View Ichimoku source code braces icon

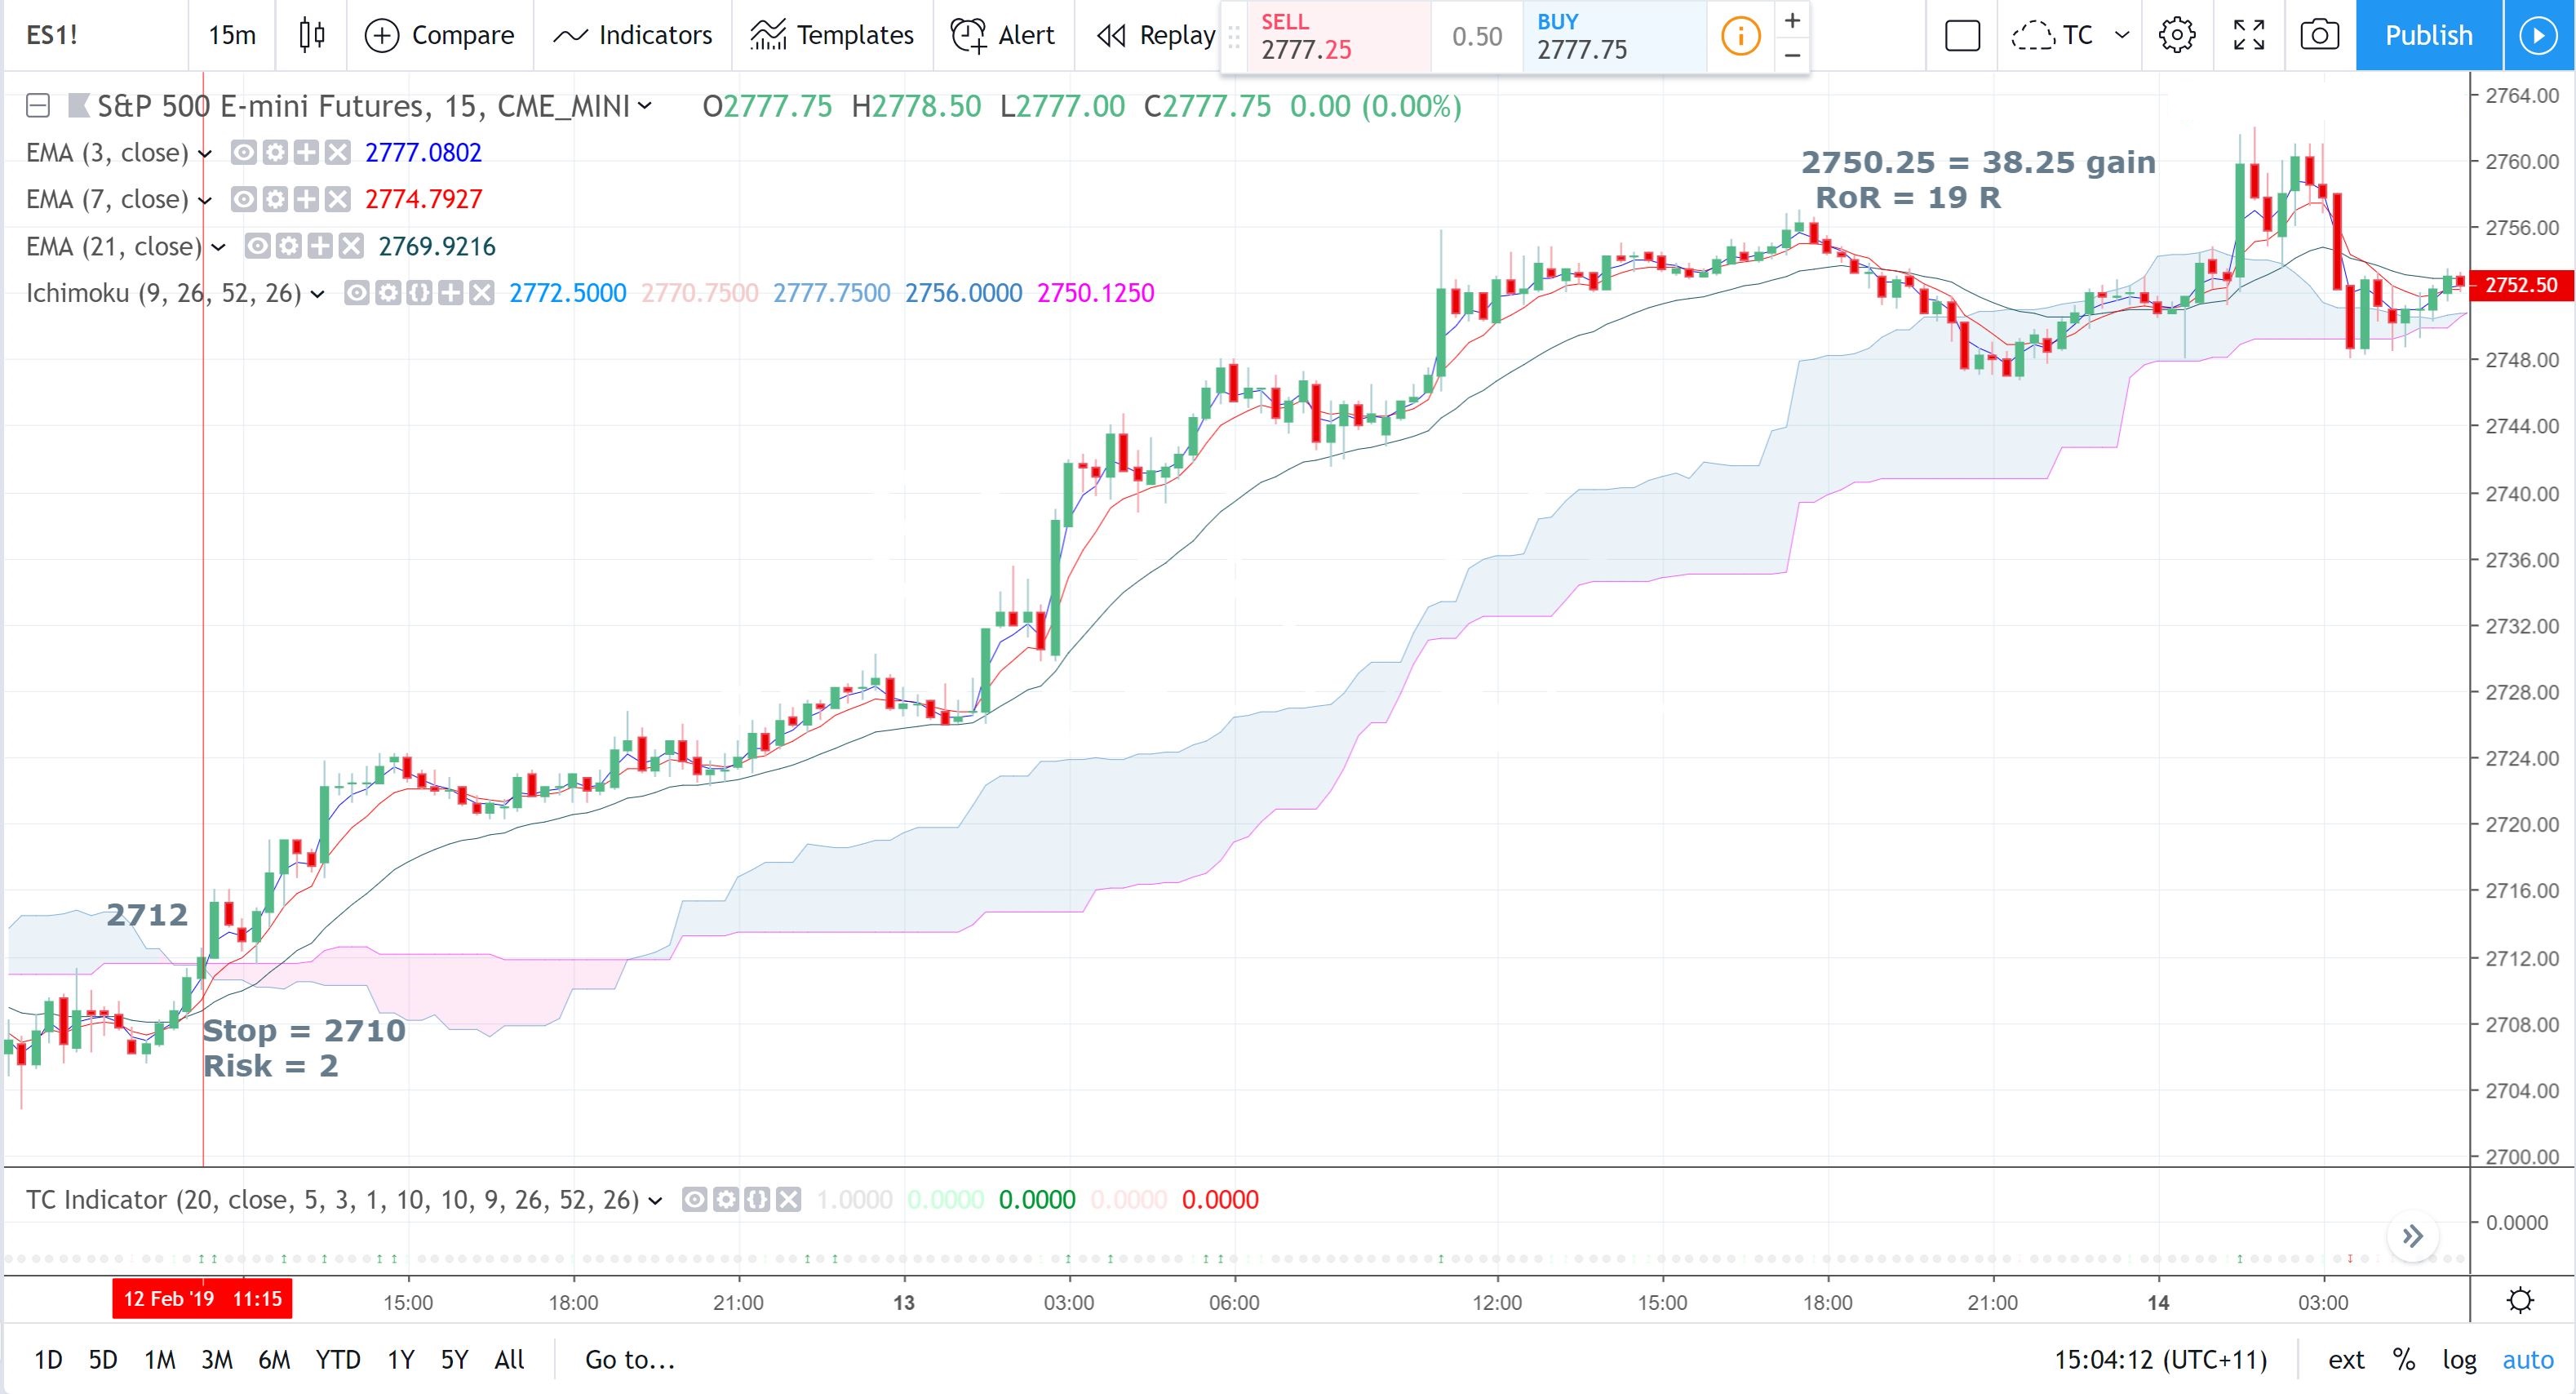[x=419, y=293]
